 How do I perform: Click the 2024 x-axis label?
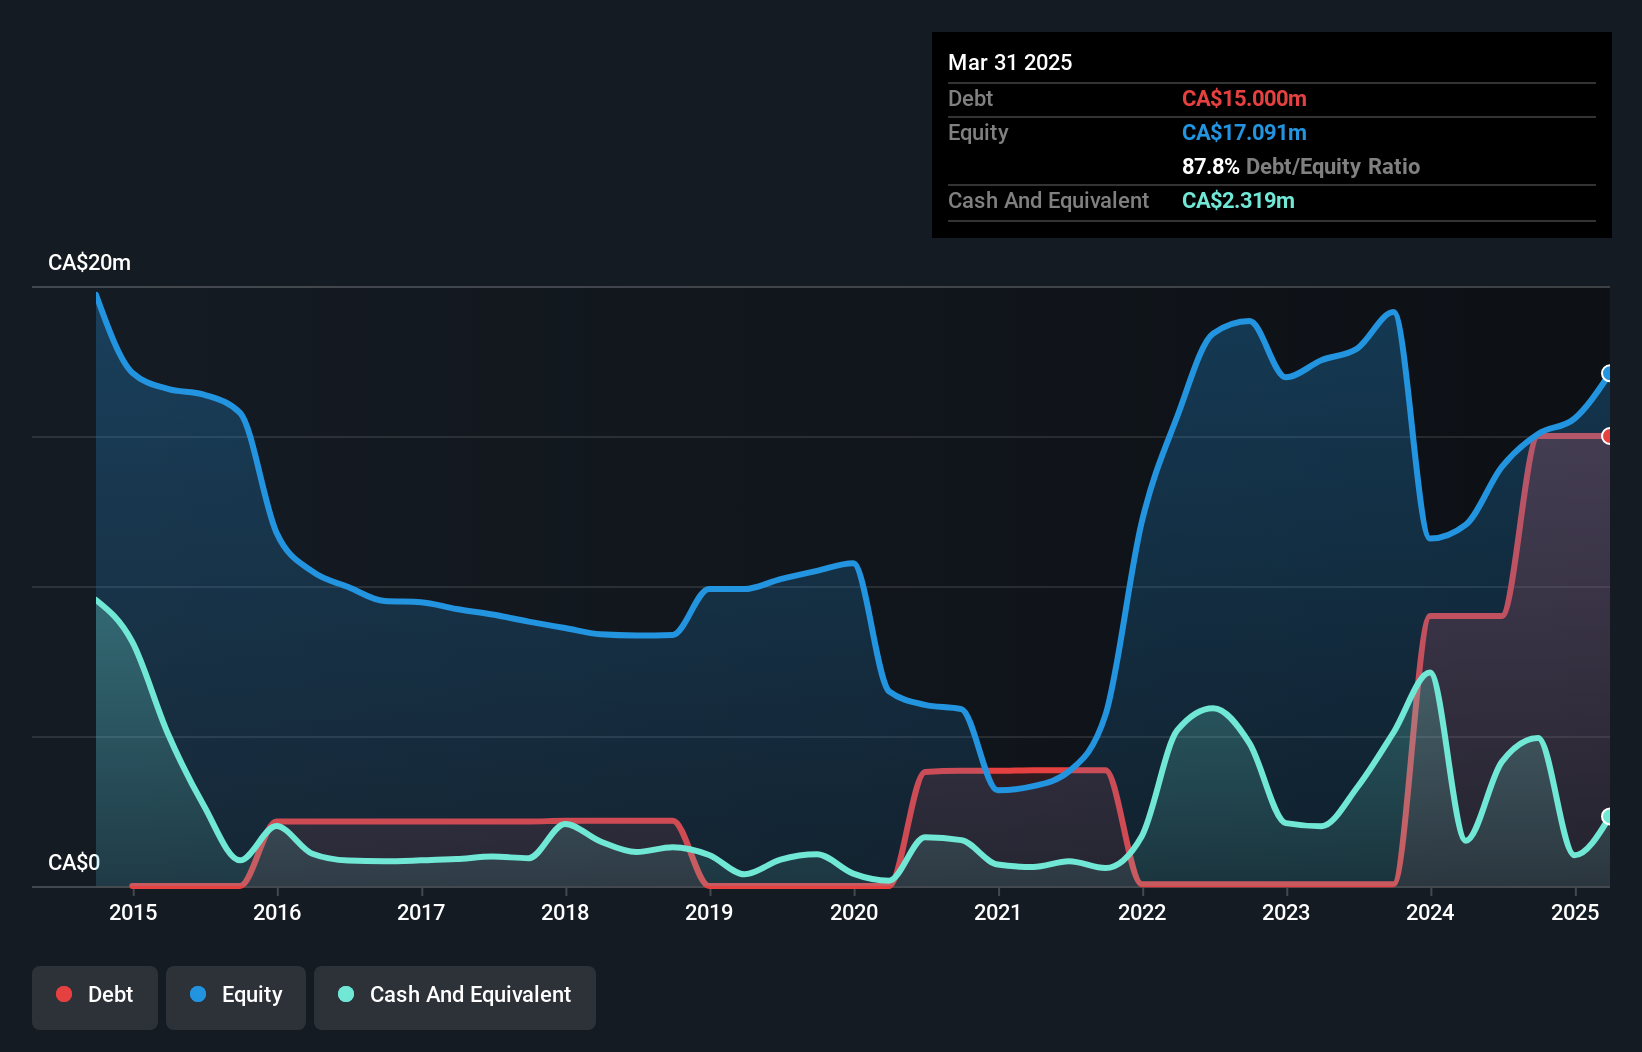coord(1430,912)
